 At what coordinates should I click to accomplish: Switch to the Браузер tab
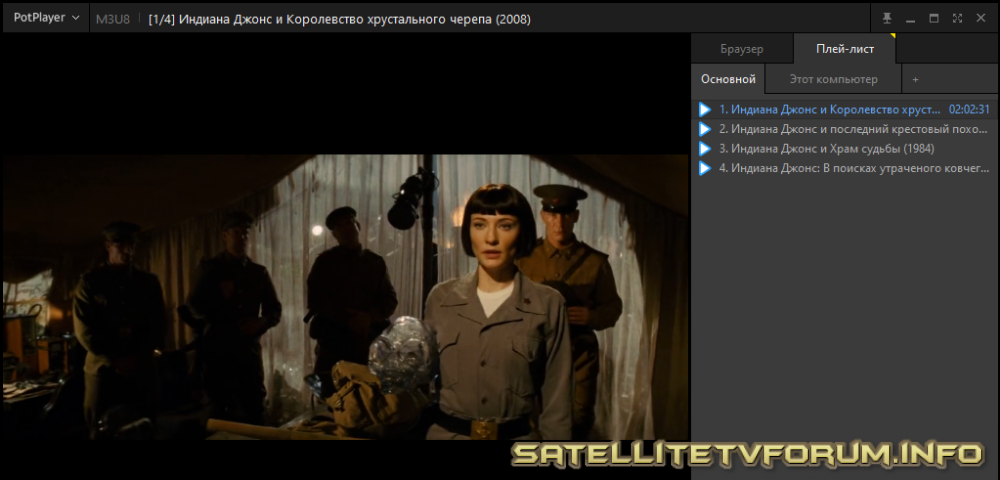tap(742, 49)
